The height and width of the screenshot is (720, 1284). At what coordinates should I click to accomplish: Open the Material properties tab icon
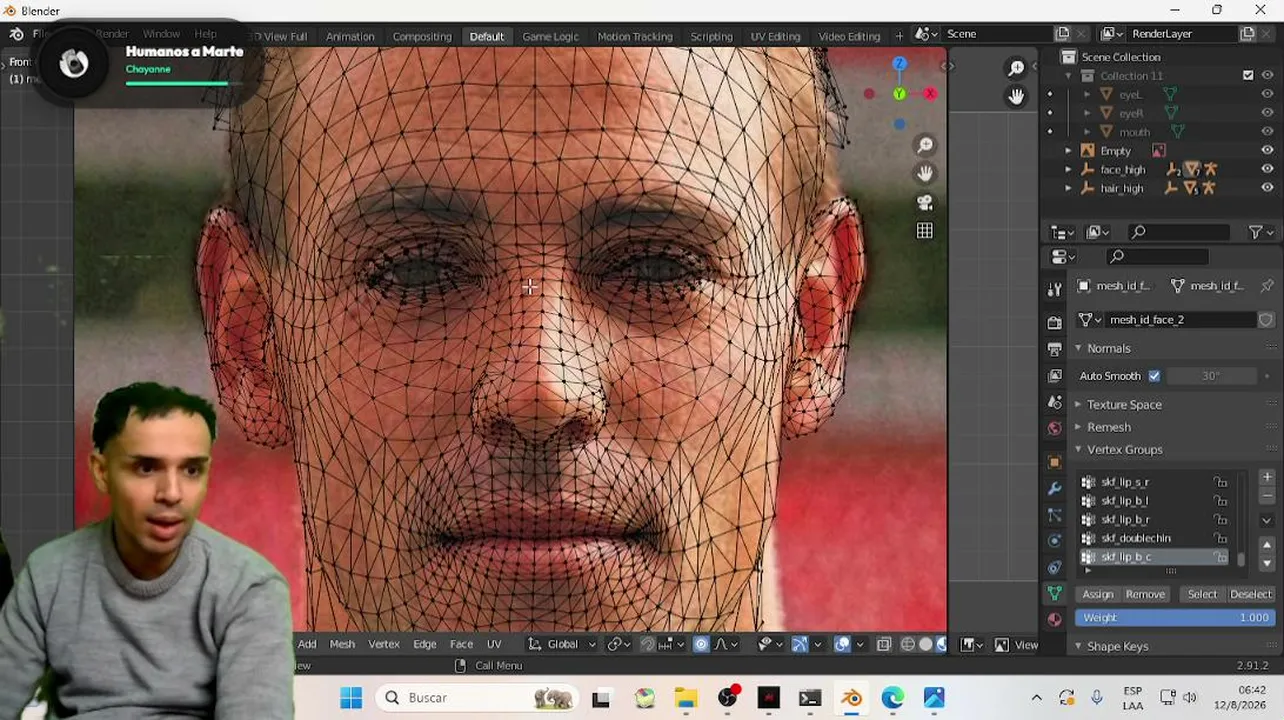1054,619
